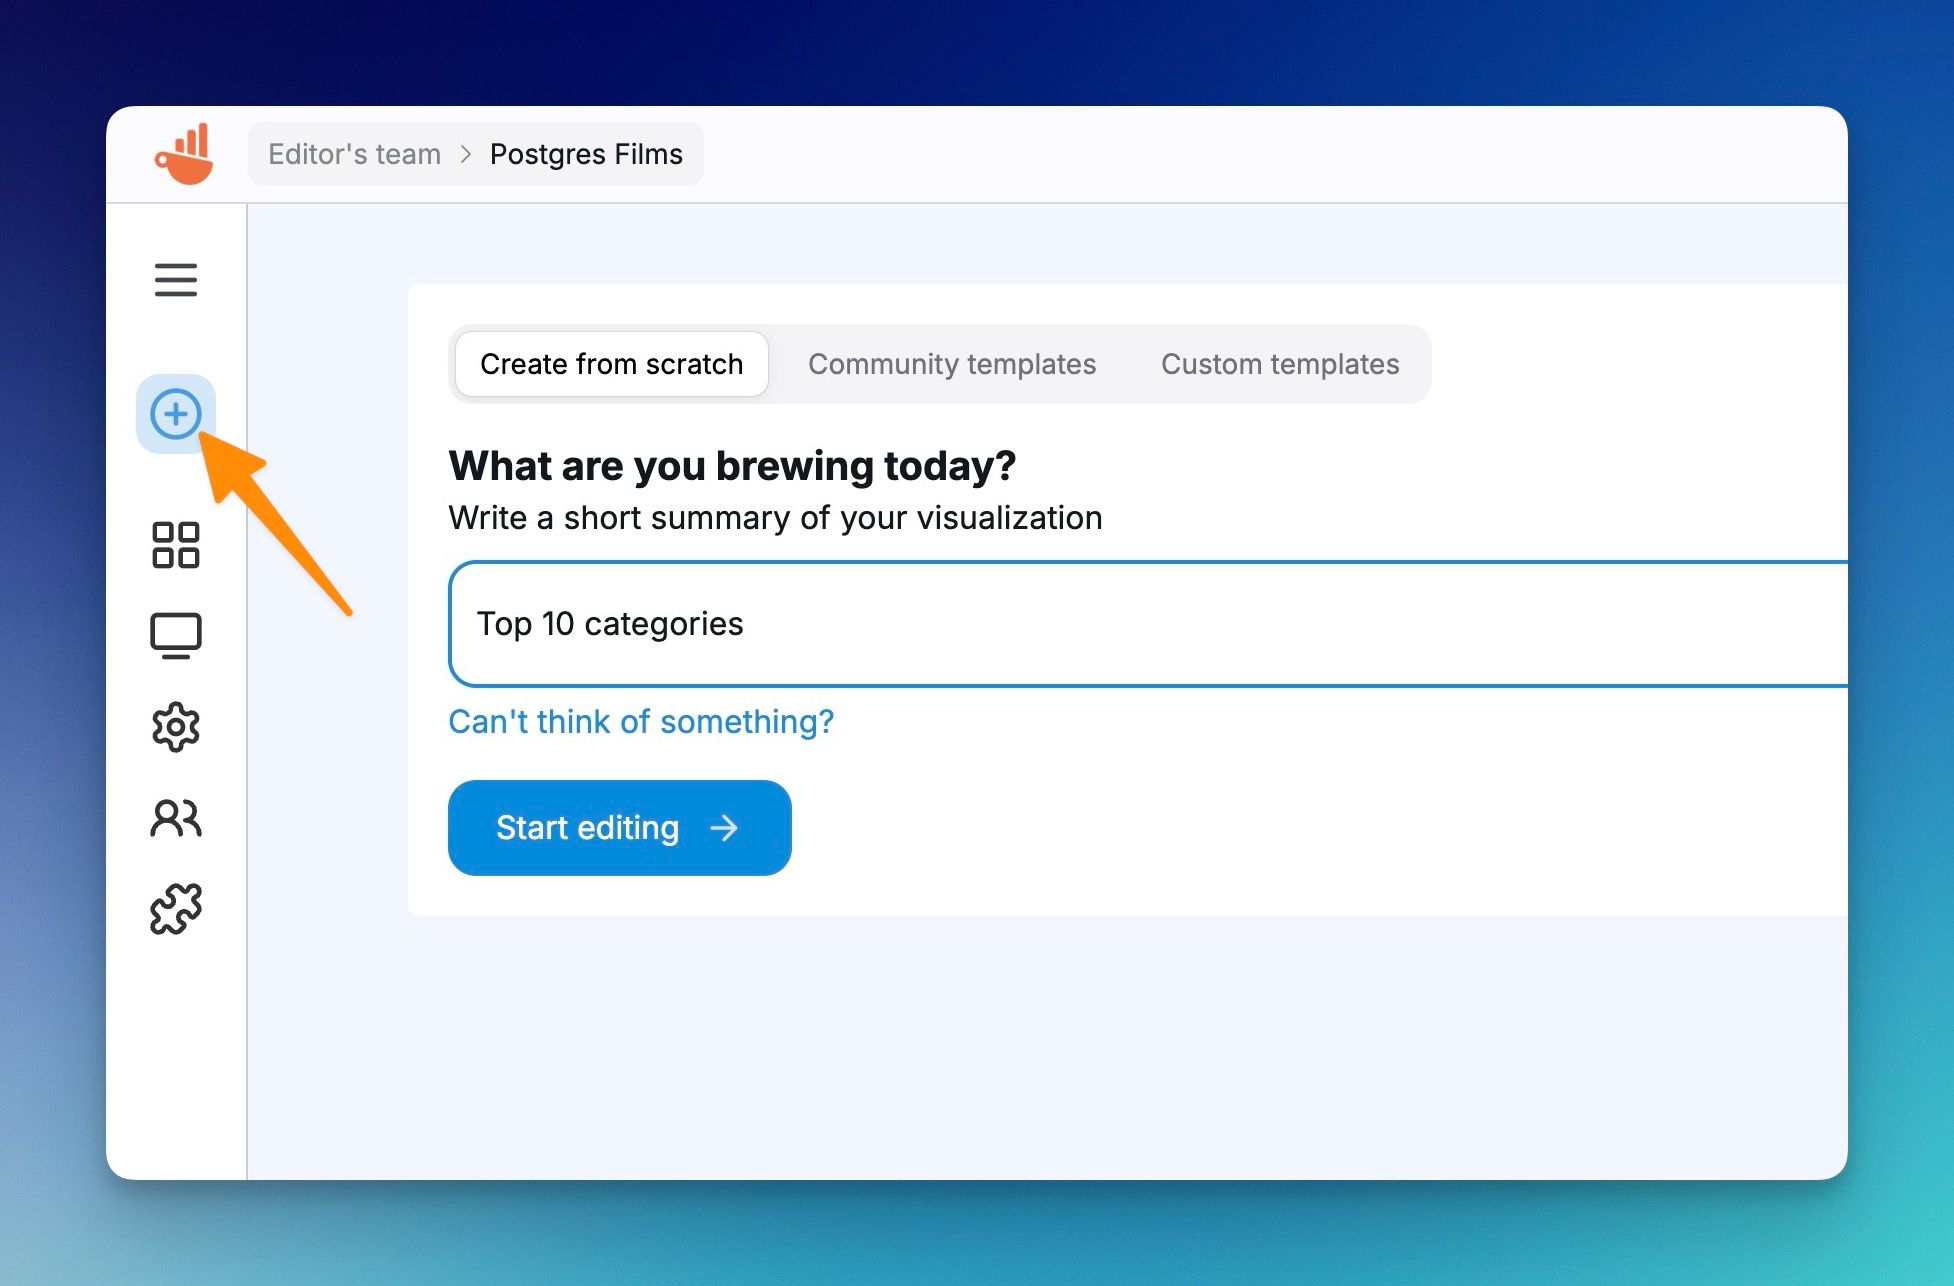Viewport: 1954px width, 1286px height.
Task: Click the Can't think of something? link
Action: pyautogui.click(x=640, y=721)
